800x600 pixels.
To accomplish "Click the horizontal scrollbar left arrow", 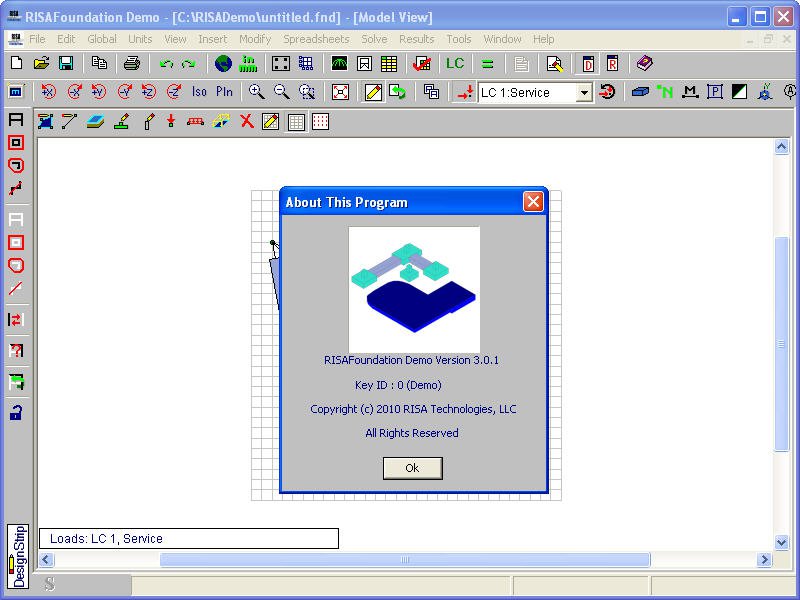I will pos(46,560).
